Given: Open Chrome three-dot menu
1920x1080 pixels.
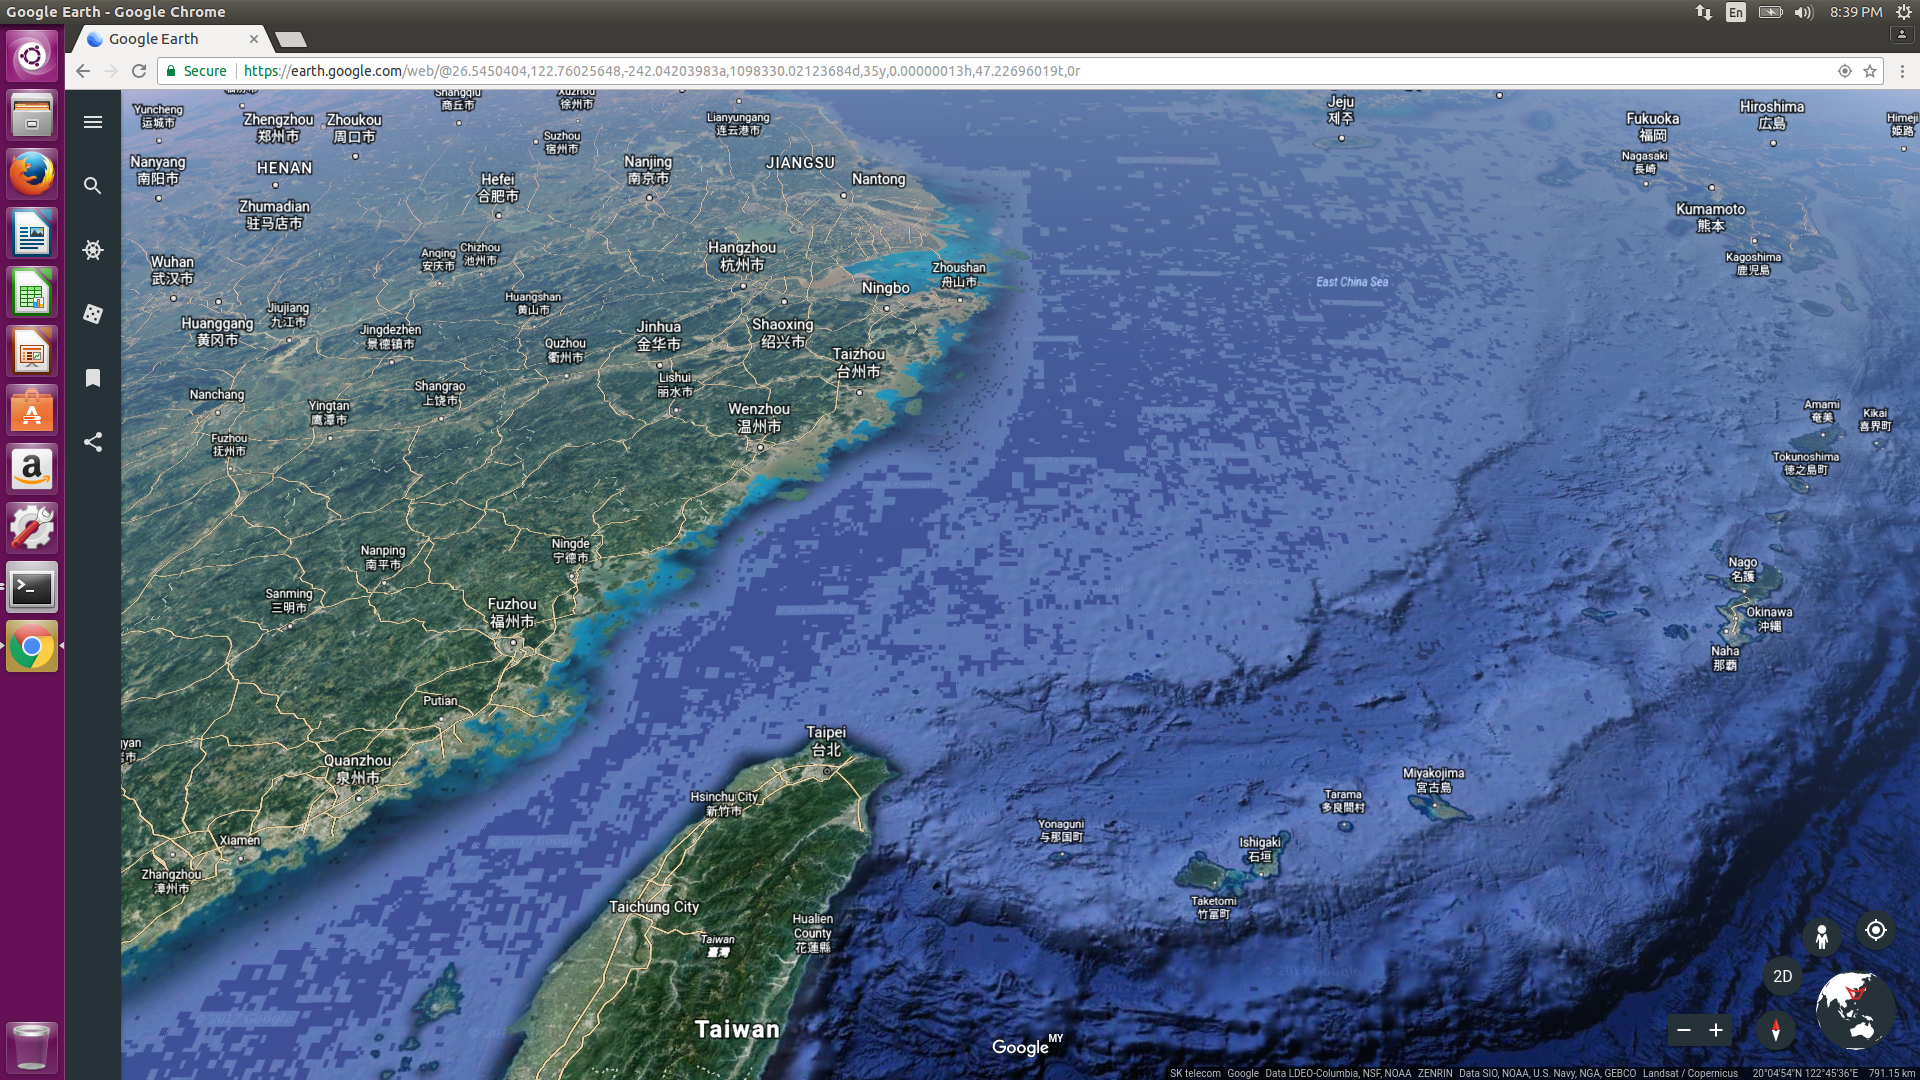Looking at the screenshot, I should coord(1902,71).
